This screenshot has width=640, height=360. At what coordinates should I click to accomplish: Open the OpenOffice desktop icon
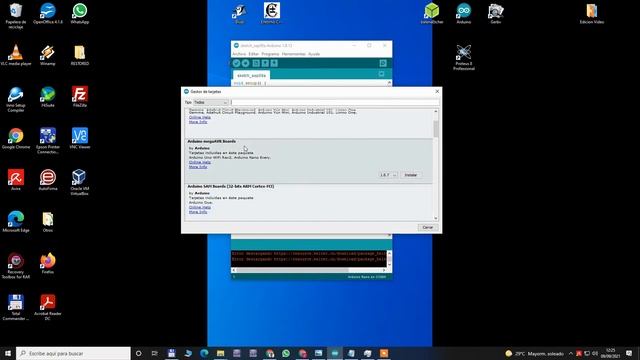pos(48,13)
